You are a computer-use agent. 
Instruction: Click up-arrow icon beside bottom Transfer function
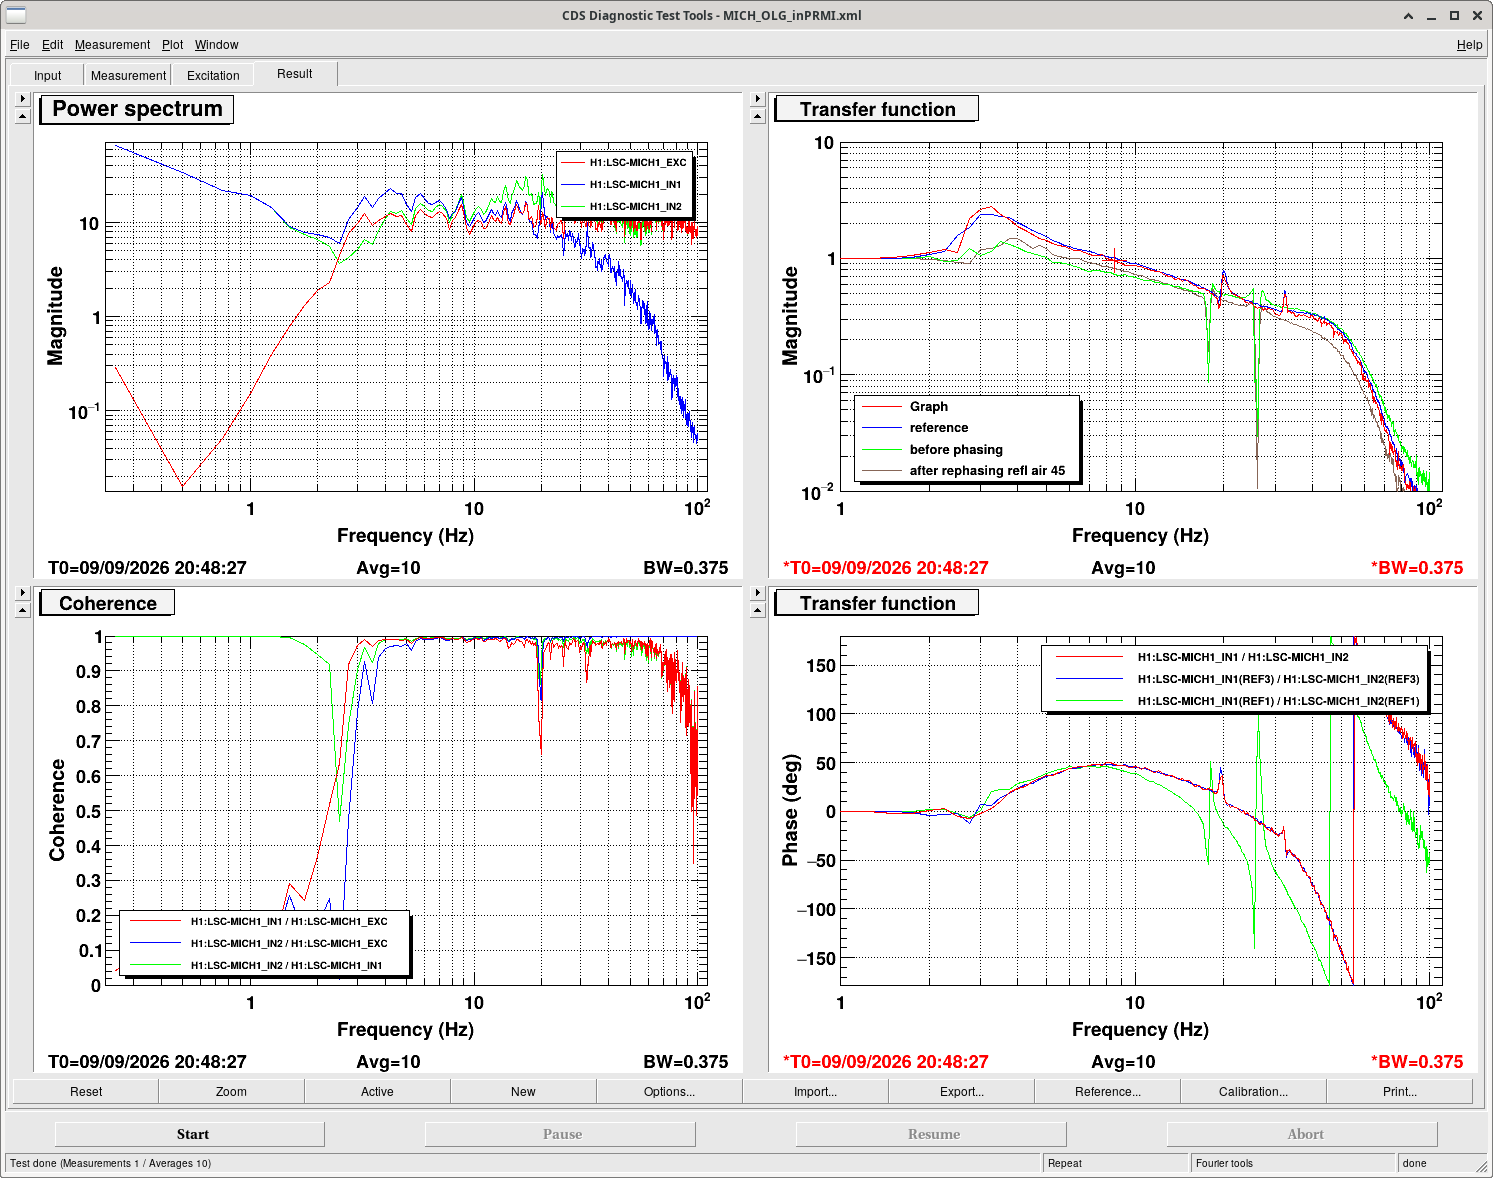click(x=757, y=610)
